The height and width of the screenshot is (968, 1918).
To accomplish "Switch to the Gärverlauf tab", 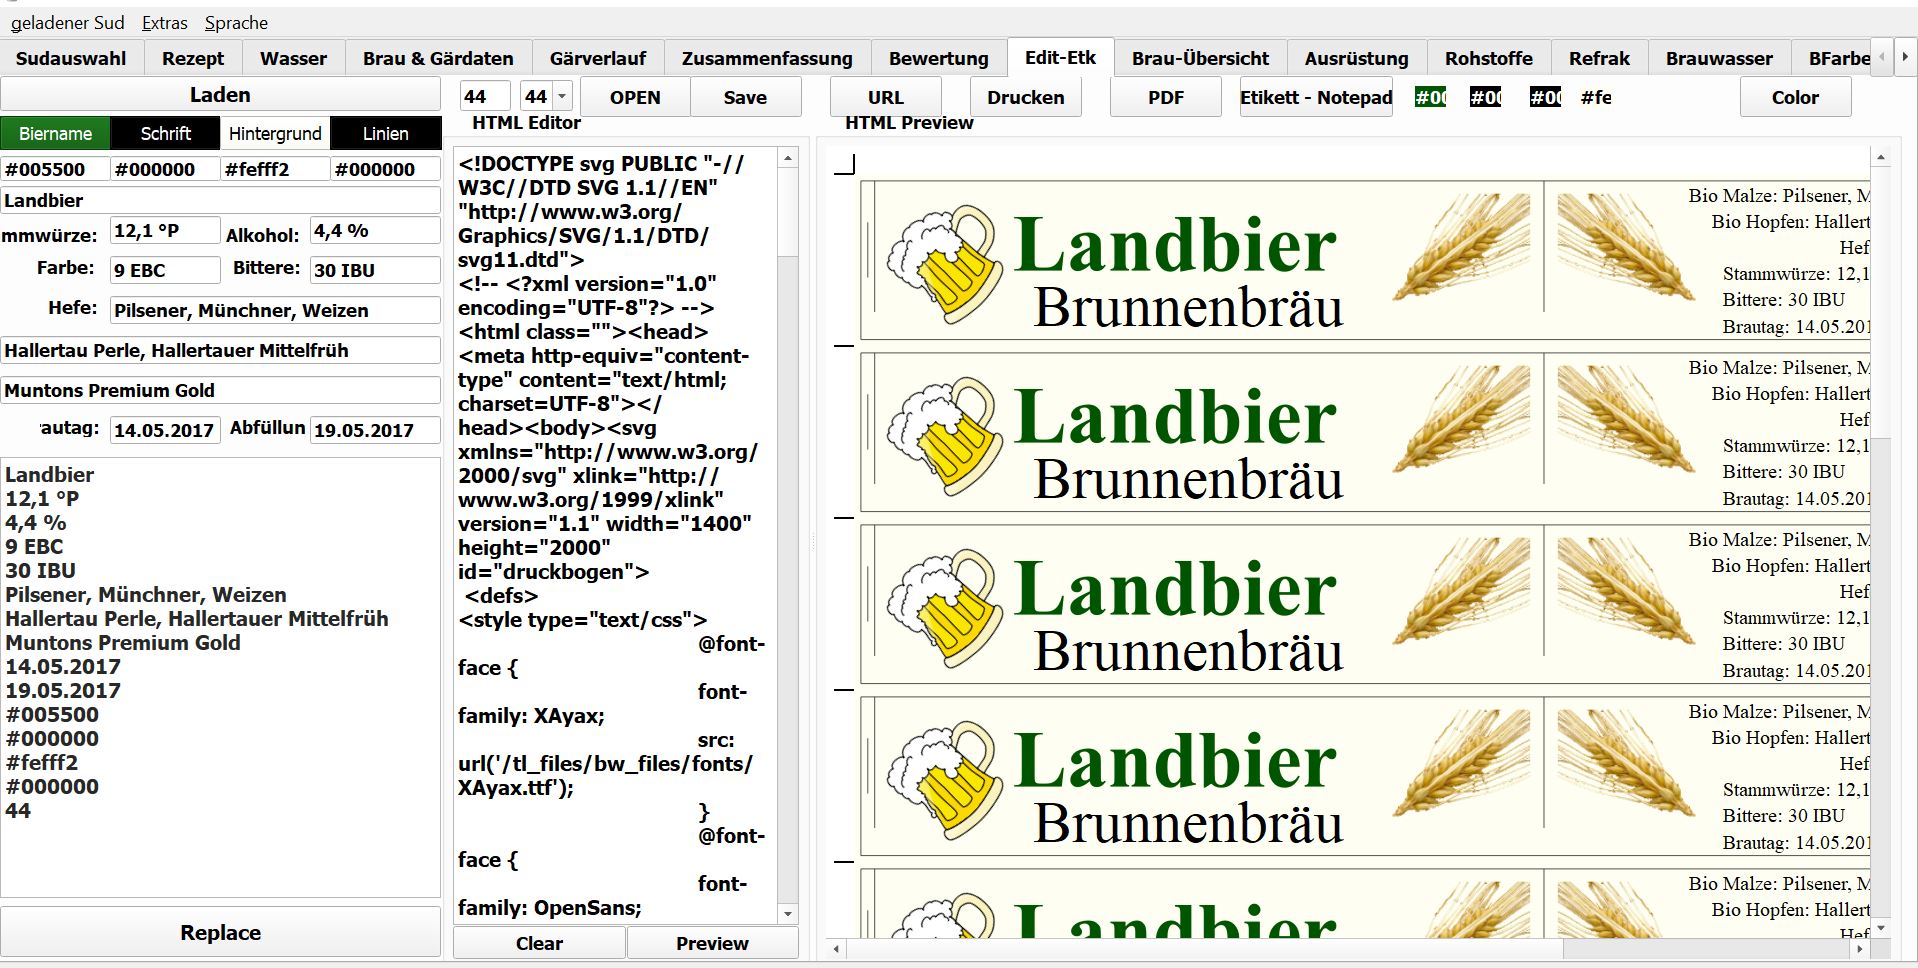I will click(x=597, y=58).
